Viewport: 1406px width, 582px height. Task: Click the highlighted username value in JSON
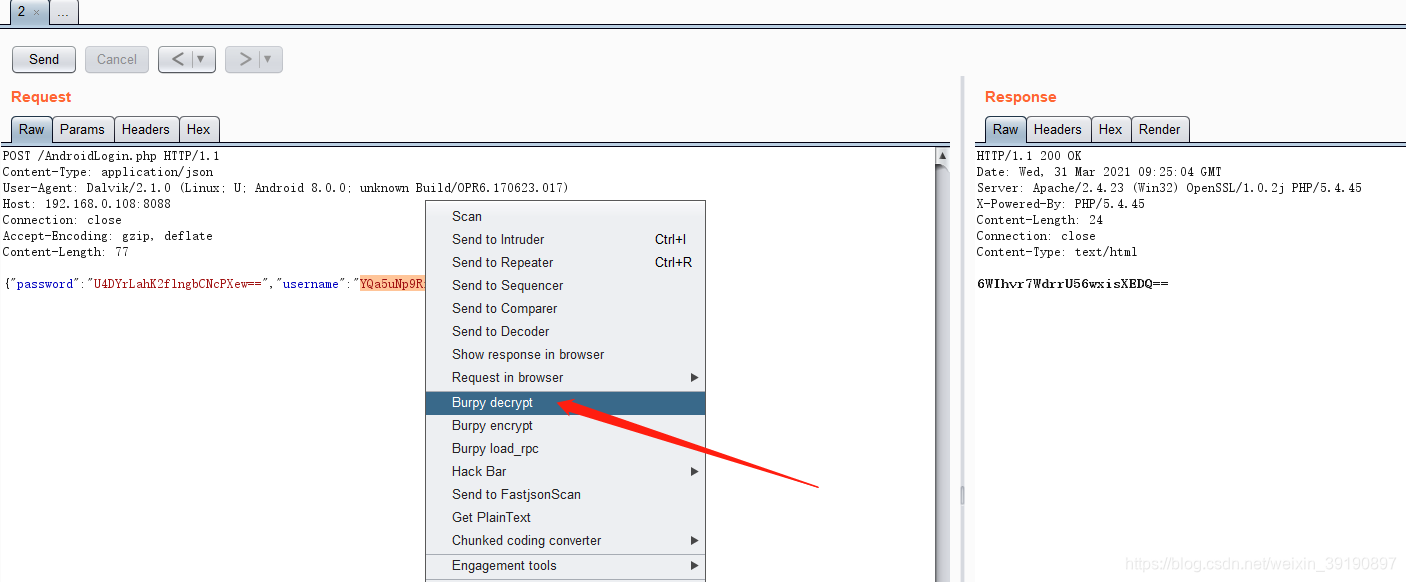click(392, 284)
